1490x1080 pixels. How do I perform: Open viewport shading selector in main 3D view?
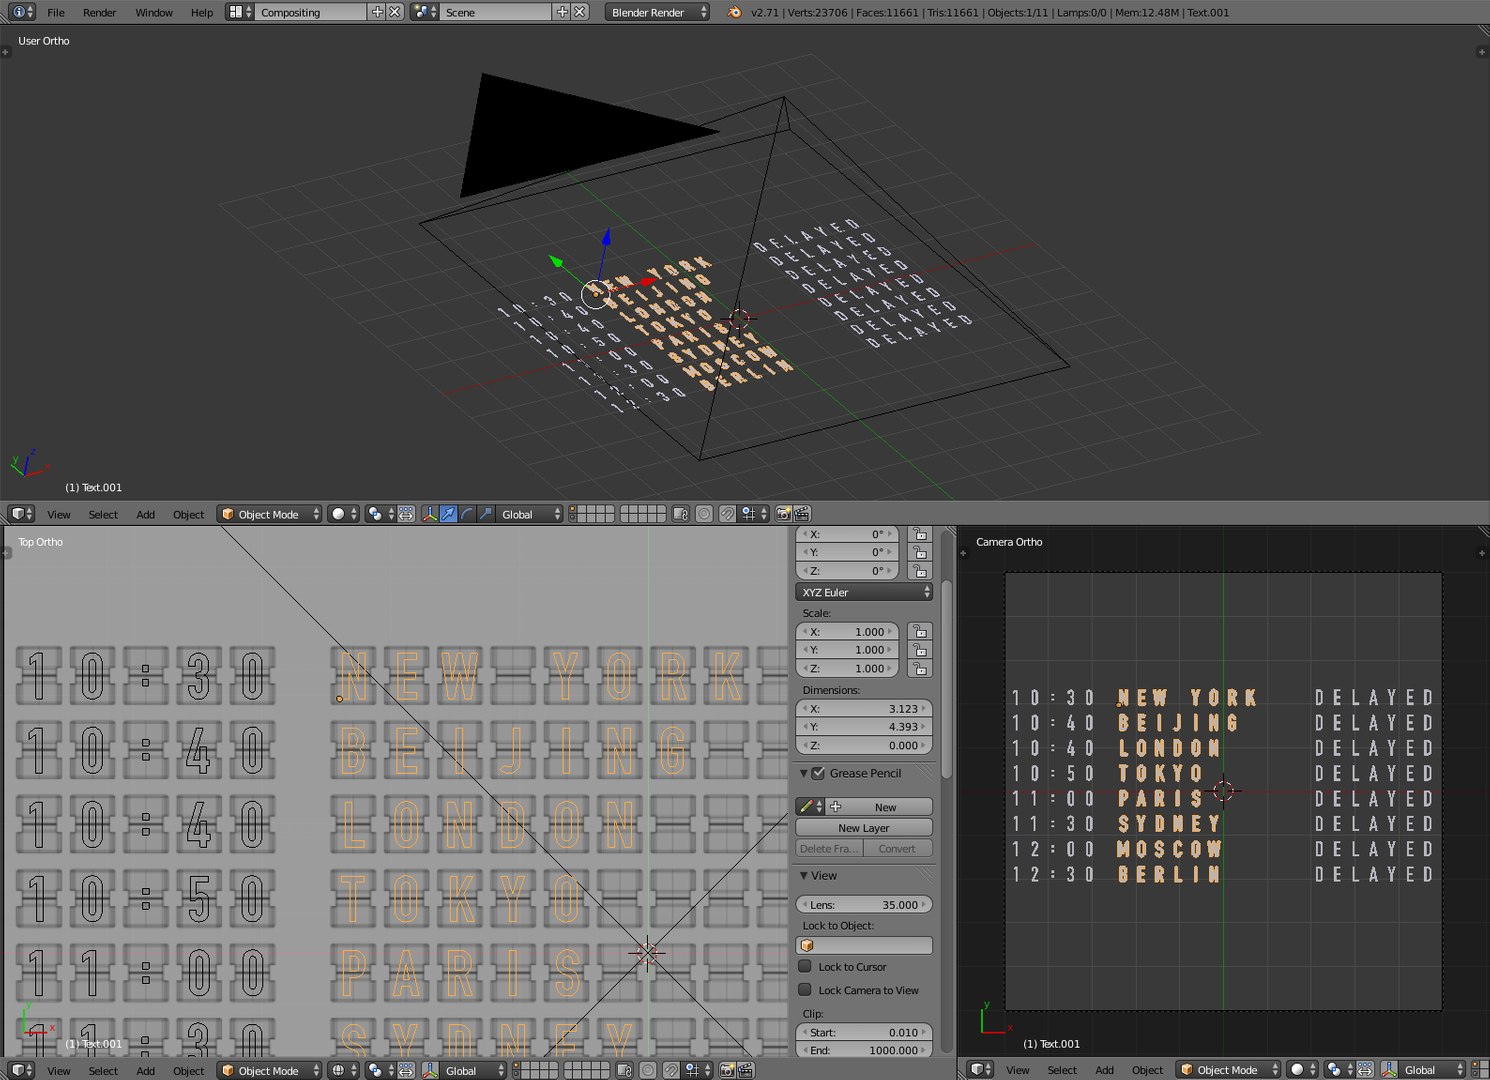pos(344,514)
